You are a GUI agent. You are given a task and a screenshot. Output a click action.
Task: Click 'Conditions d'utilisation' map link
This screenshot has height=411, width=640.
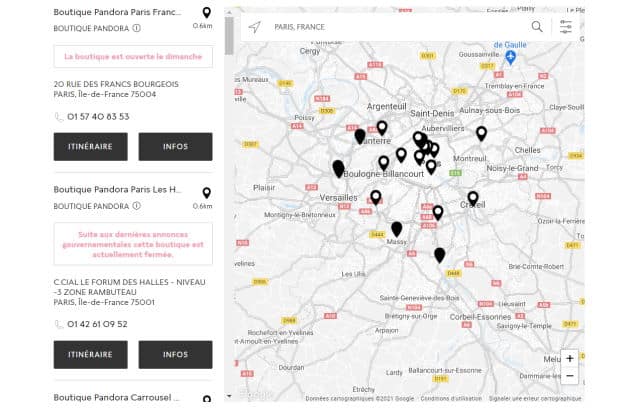pyautogui.click(x=451, y=398)
